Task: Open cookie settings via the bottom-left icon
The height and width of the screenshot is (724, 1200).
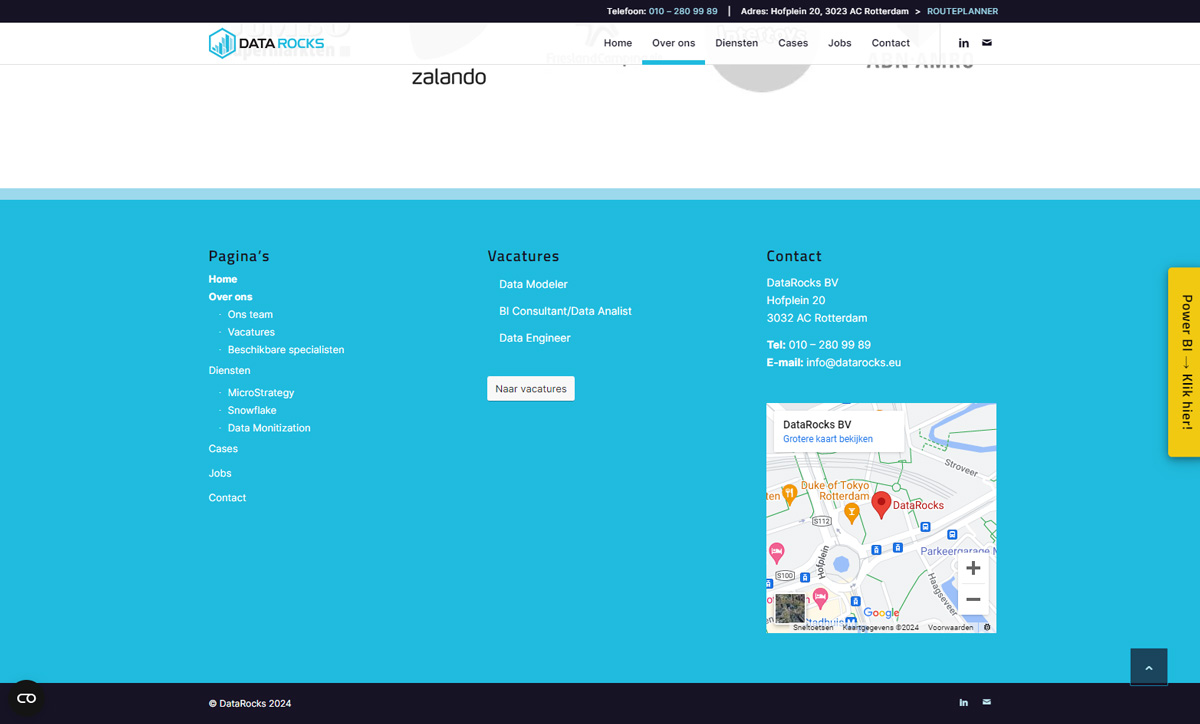Action: click(26, 697)
